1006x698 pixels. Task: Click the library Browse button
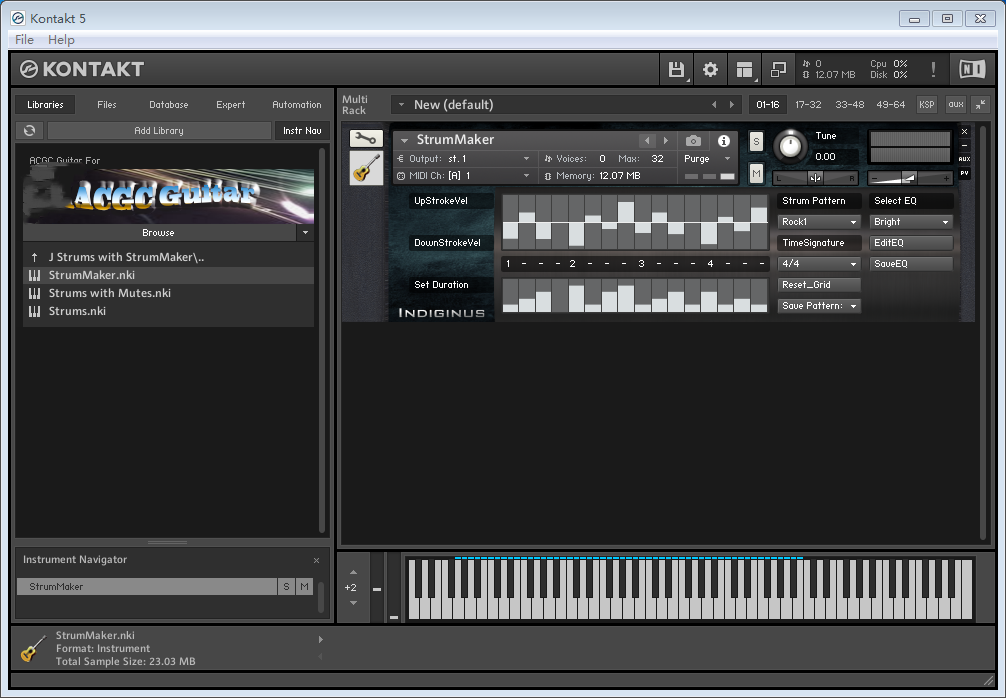tap(158, 233)
